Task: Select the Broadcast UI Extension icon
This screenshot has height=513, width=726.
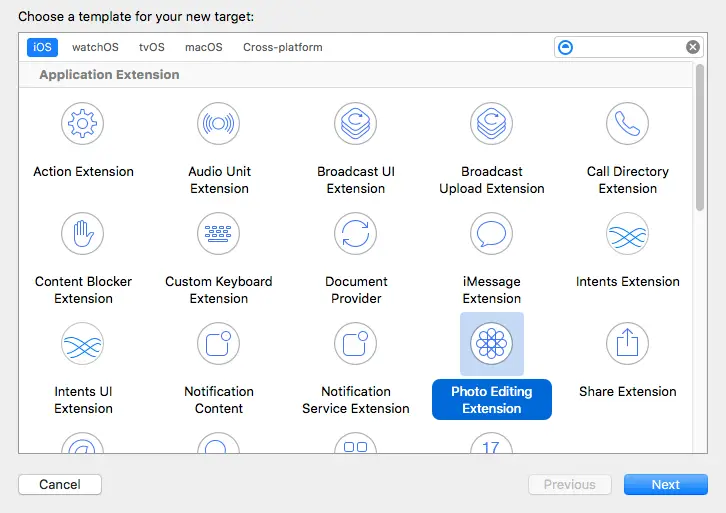Action: click(x=355, y=124)
